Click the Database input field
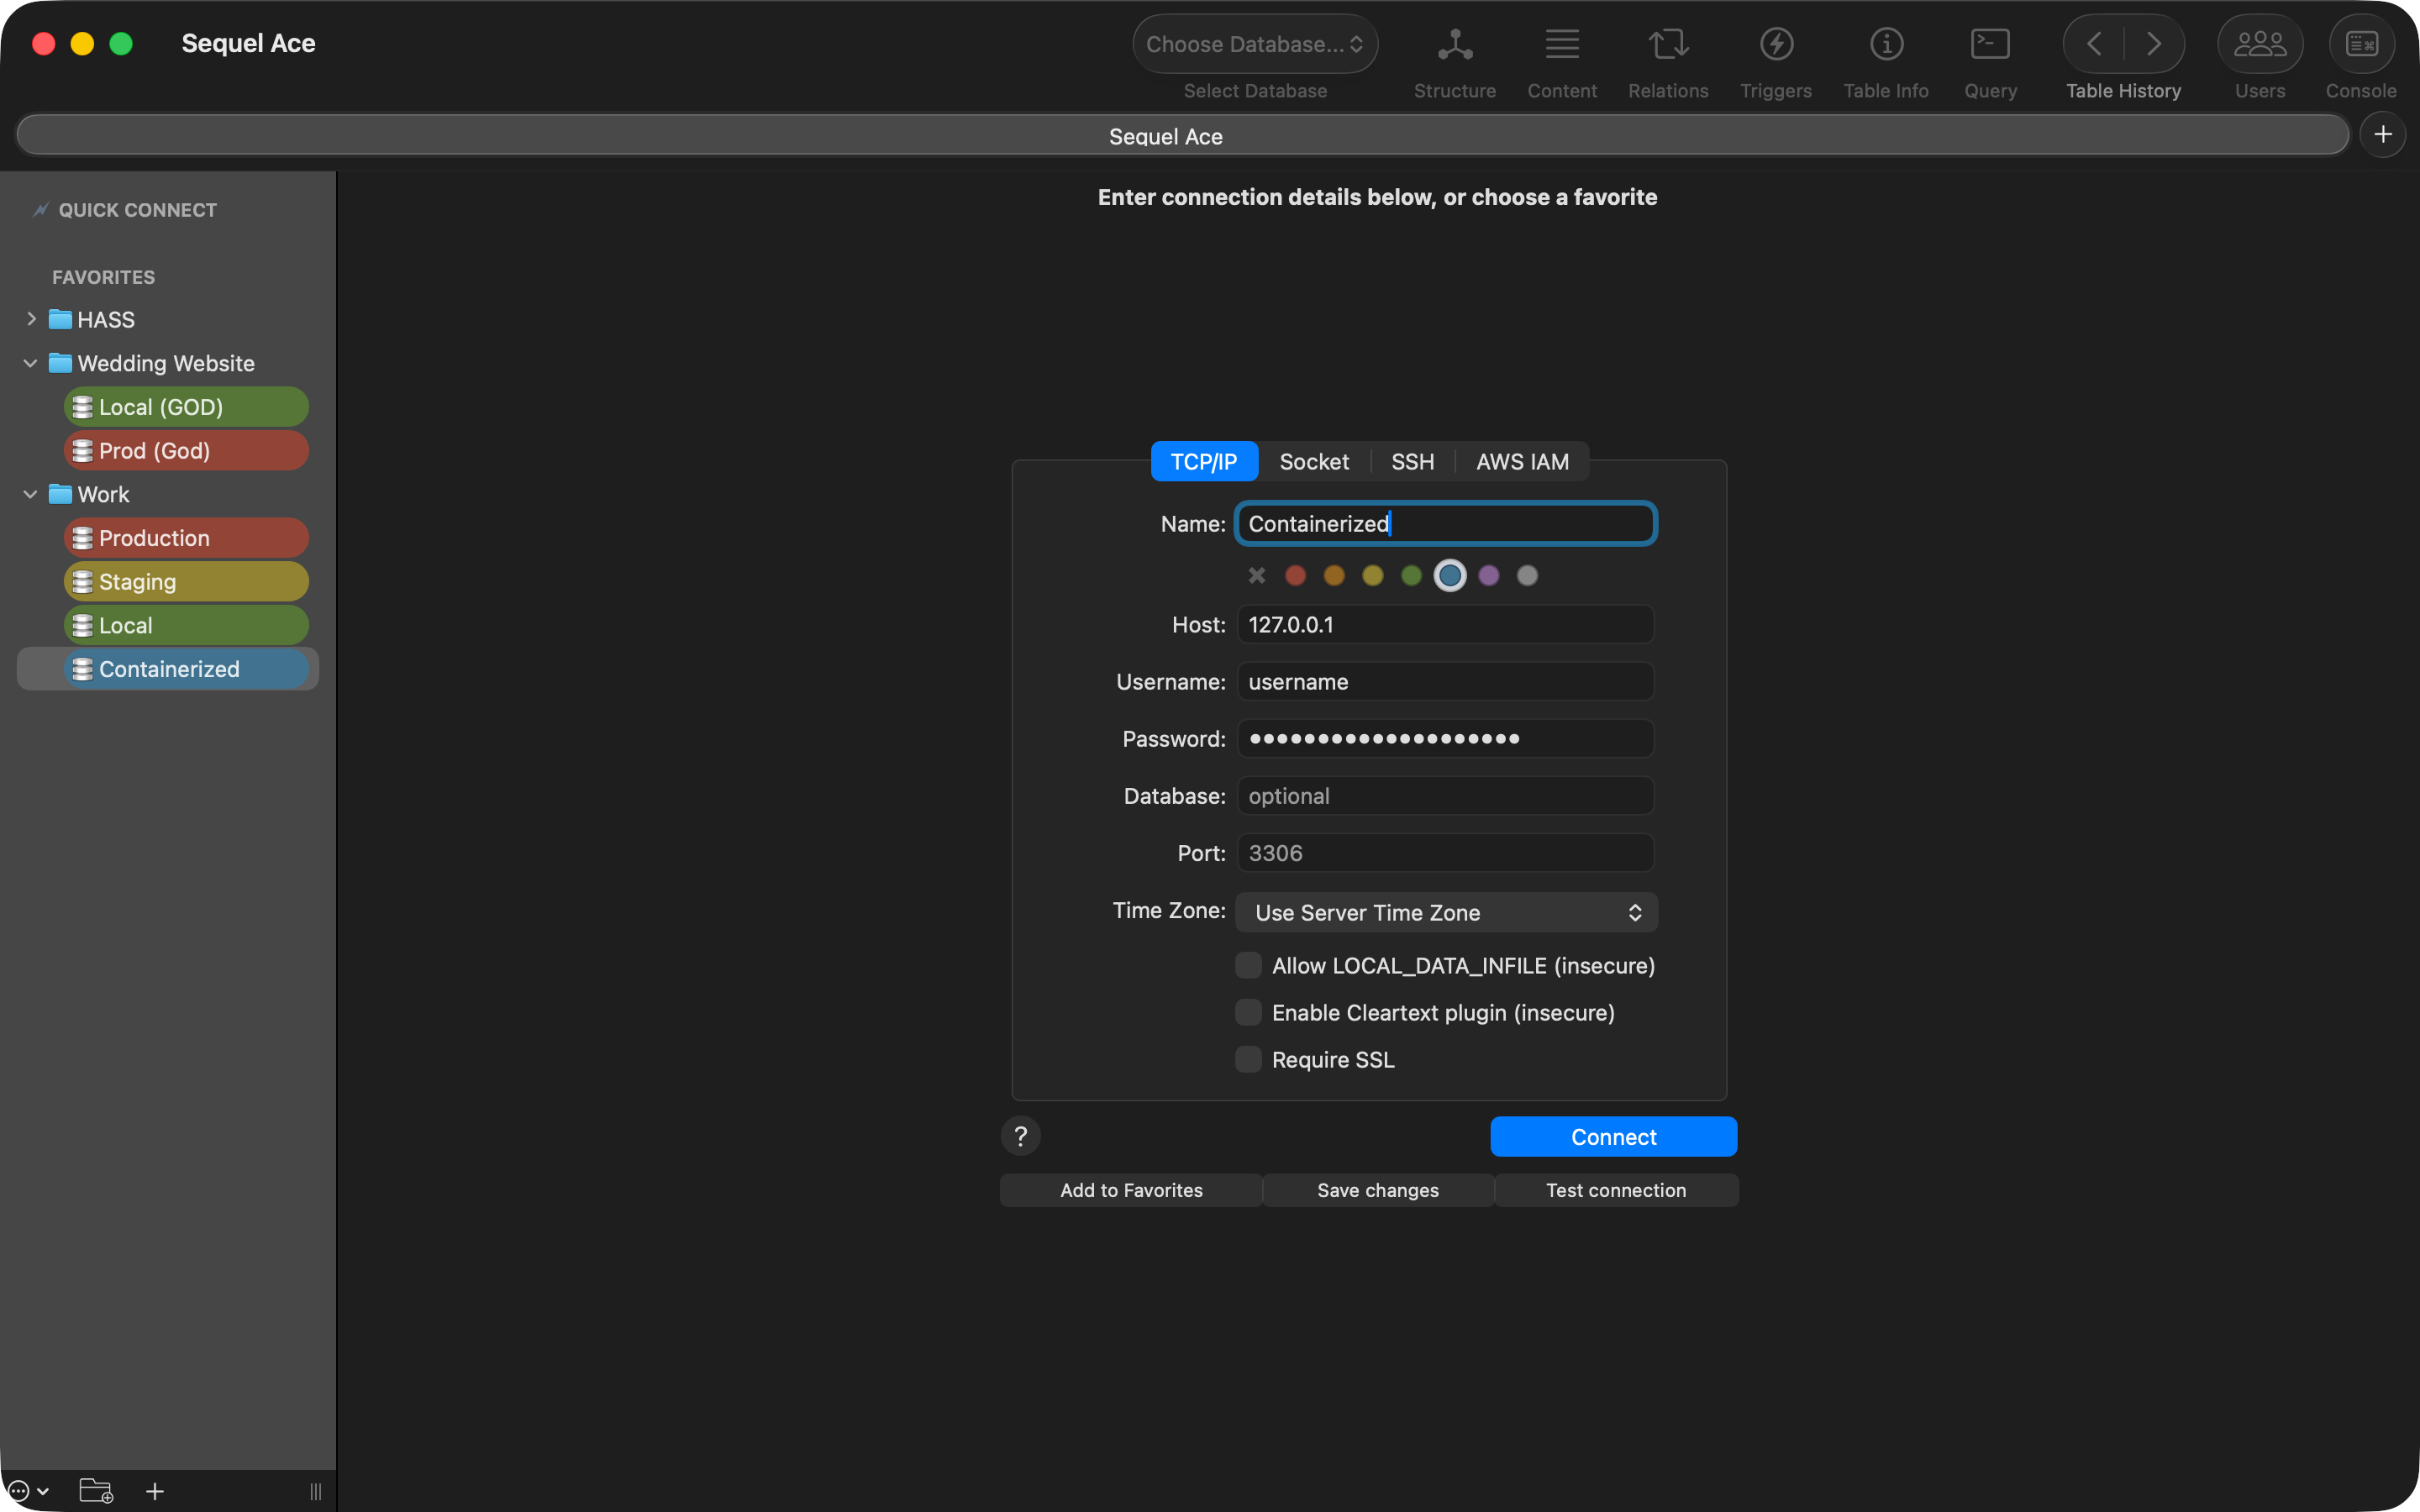Viewport: 2420px width, 1512px height. 1446,795
